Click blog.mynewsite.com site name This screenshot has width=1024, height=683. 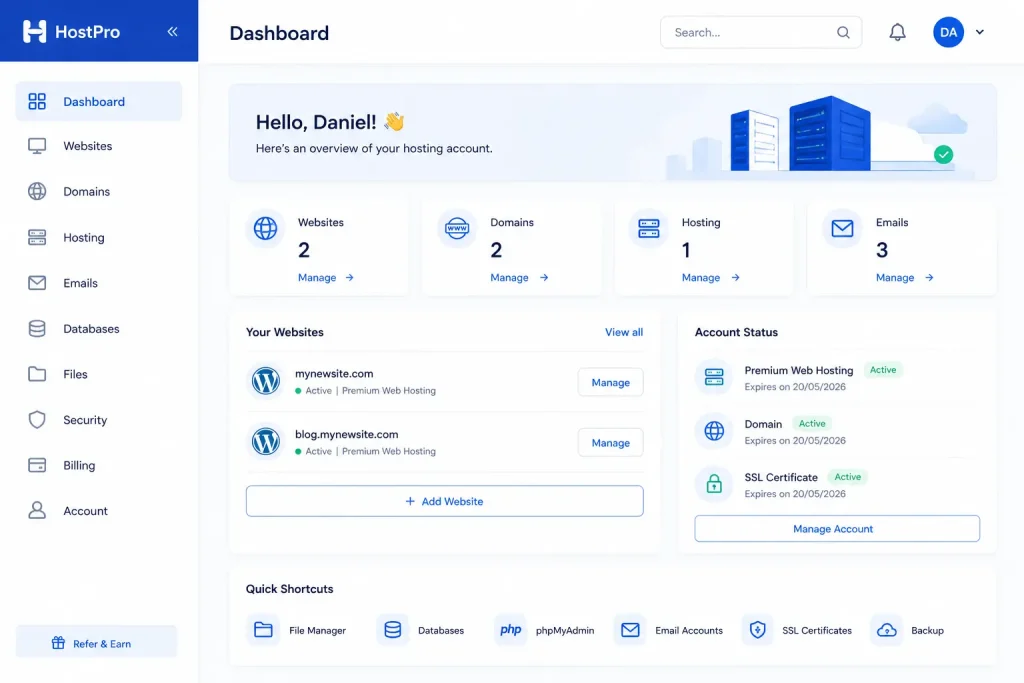(x=347, y=434)
